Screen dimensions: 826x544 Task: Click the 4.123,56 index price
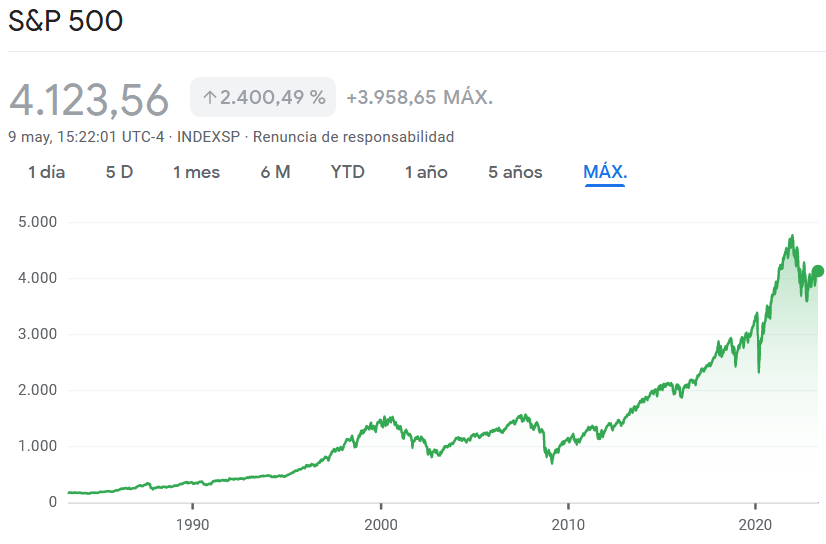pos(89,100)
